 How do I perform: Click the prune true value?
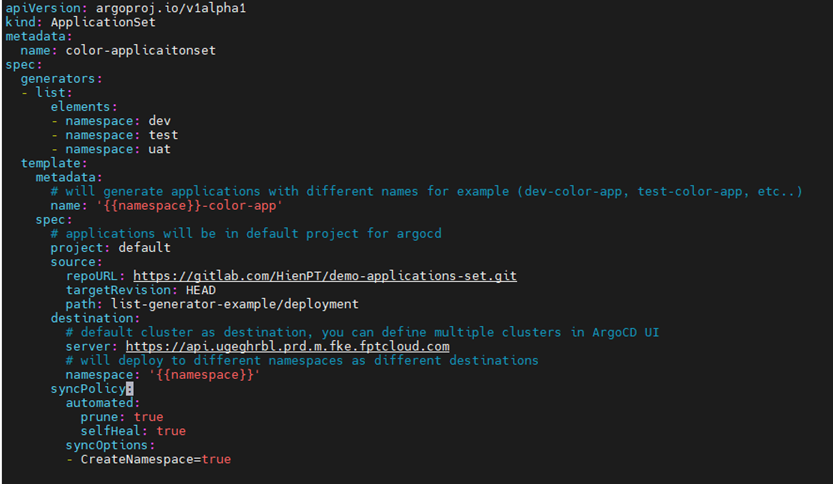click(148, 417)
